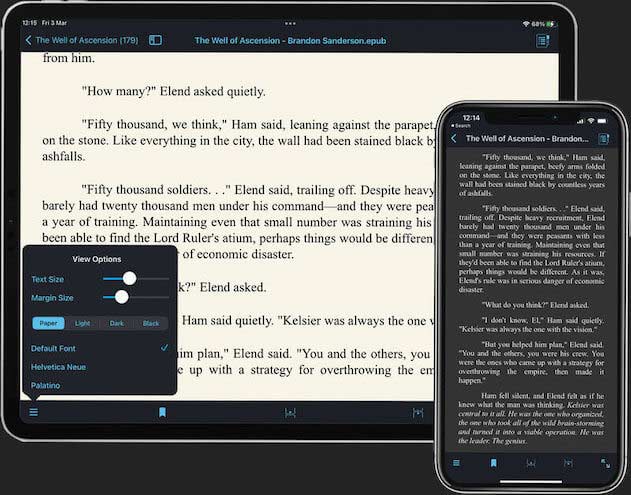Select the Black theme
Image resolution: width=631 pixels, height=495 pixels.
tap(151, 323)
